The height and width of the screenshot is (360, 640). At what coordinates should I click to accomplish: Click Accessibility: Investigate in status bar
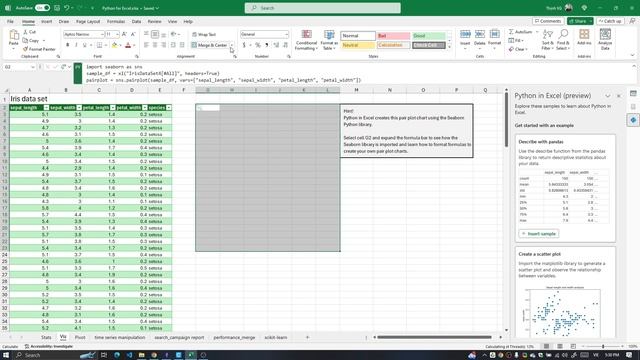click(x=49, y=347)
